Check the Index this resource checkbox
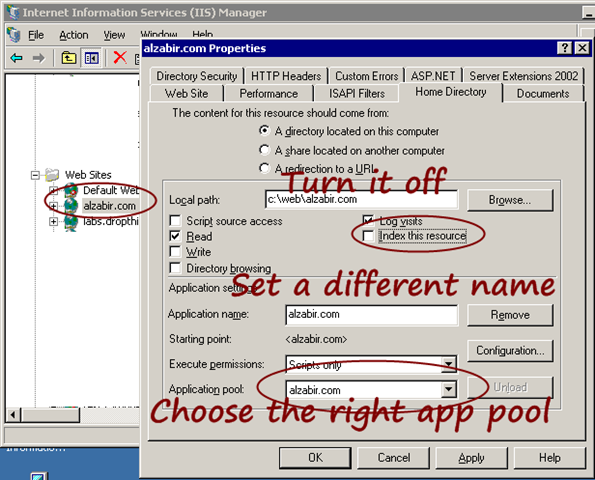The width and height of the screenshot is (595, 480). tap(368, 236)
